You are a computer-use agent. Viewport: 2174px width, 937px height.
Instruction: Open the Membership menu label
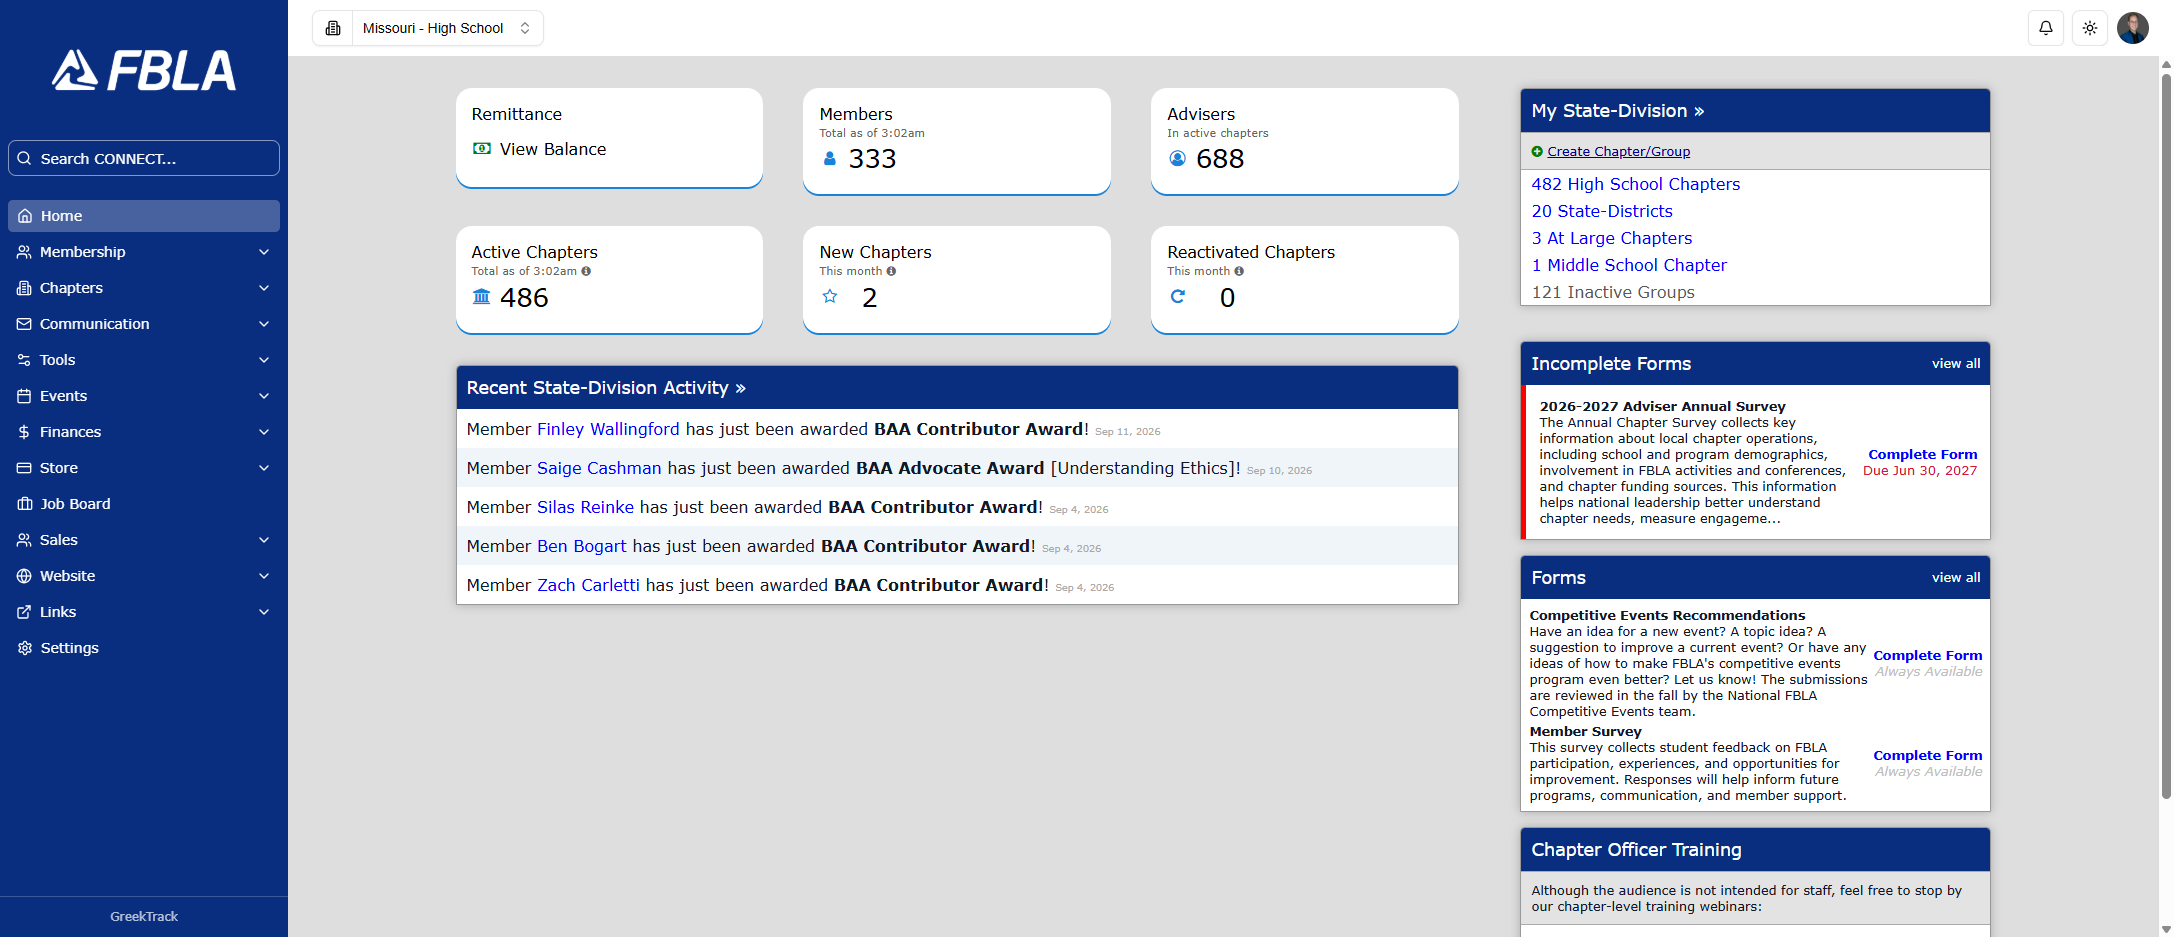tap(83, 252)
